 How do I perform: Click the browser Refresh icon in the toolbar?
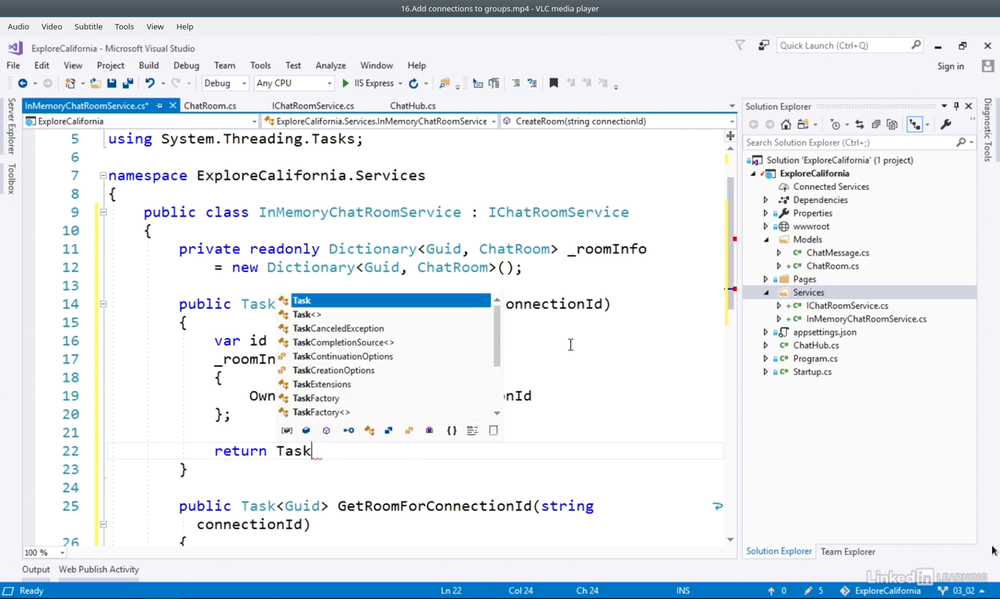coord(413,84)
